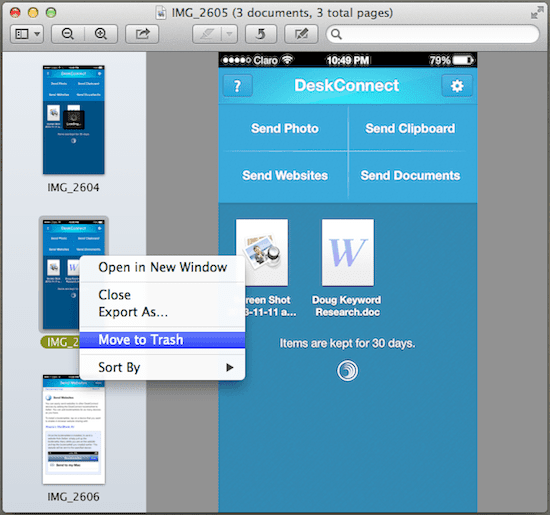Image resolution: width=550 pixels, height=515 pixels.
Task: Click the DeskConnect title text
Action: [347, 85]
